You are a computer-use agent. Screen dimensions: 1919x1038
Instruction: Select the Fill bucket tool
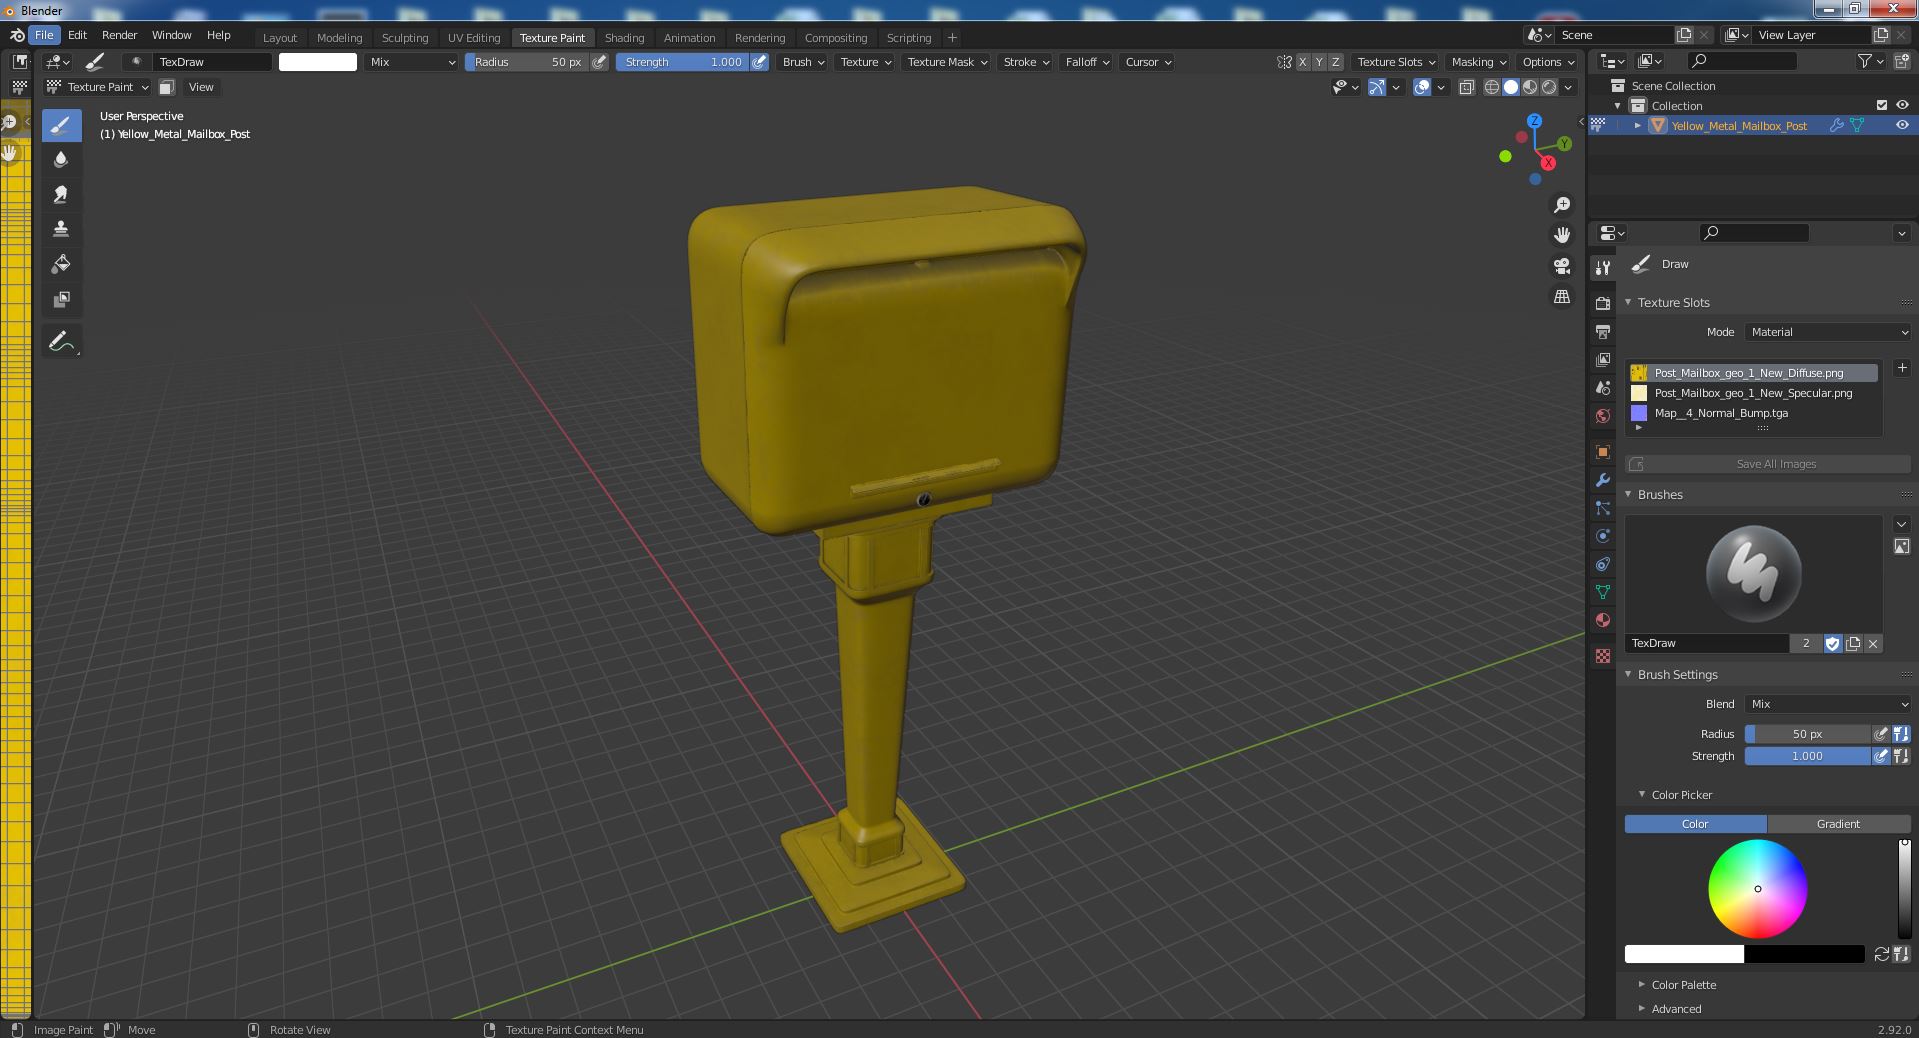(61, 264)
